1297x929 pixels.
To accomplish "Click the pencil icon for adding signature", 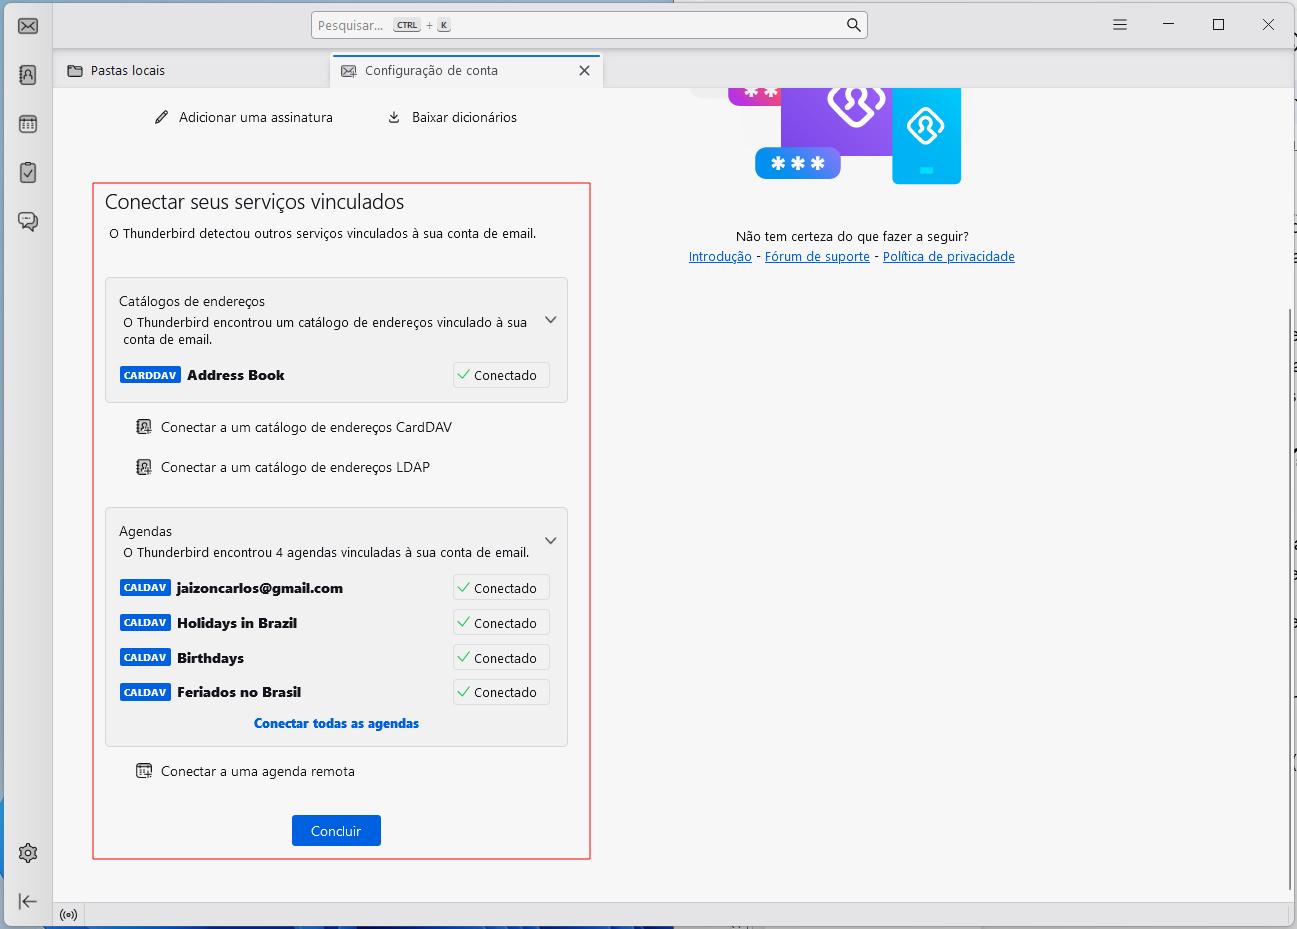I will pyautogui.click(x=162, y=117).
